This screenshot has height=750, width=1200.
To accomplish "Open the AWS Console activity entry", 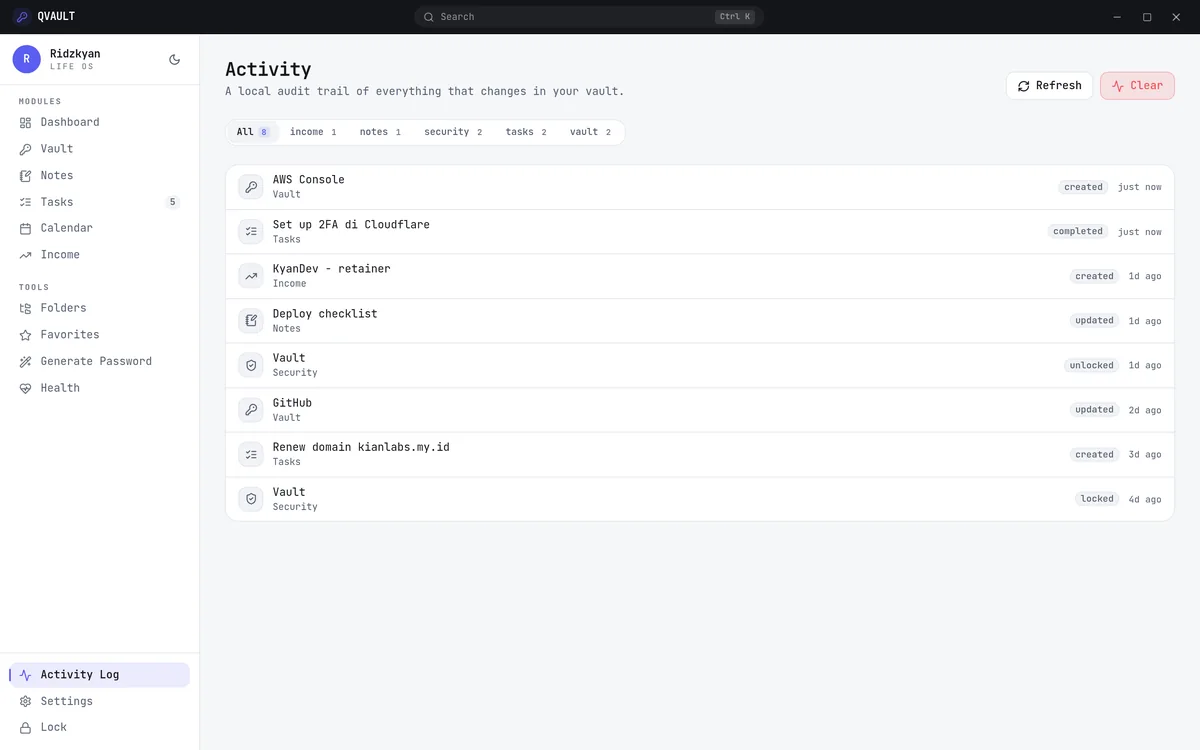I will click(700, 187).
